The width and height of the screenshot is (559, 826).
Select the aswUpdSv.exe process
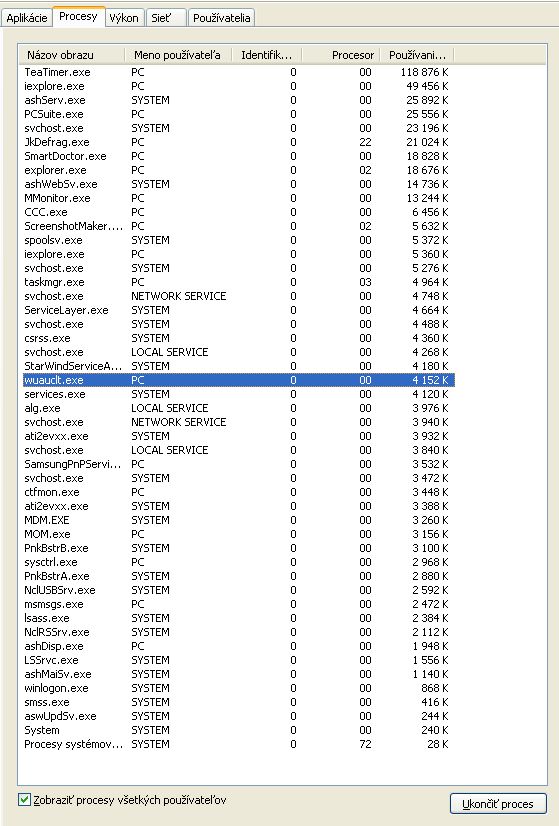(x=239, y=716)
